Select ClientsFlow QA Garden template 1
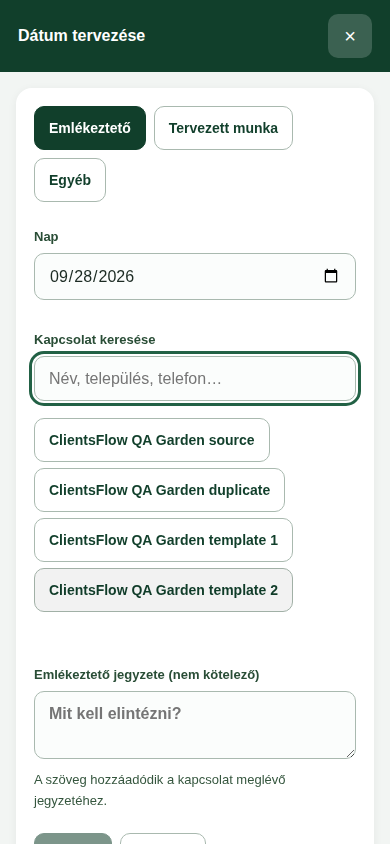 (x=164, y=540)
